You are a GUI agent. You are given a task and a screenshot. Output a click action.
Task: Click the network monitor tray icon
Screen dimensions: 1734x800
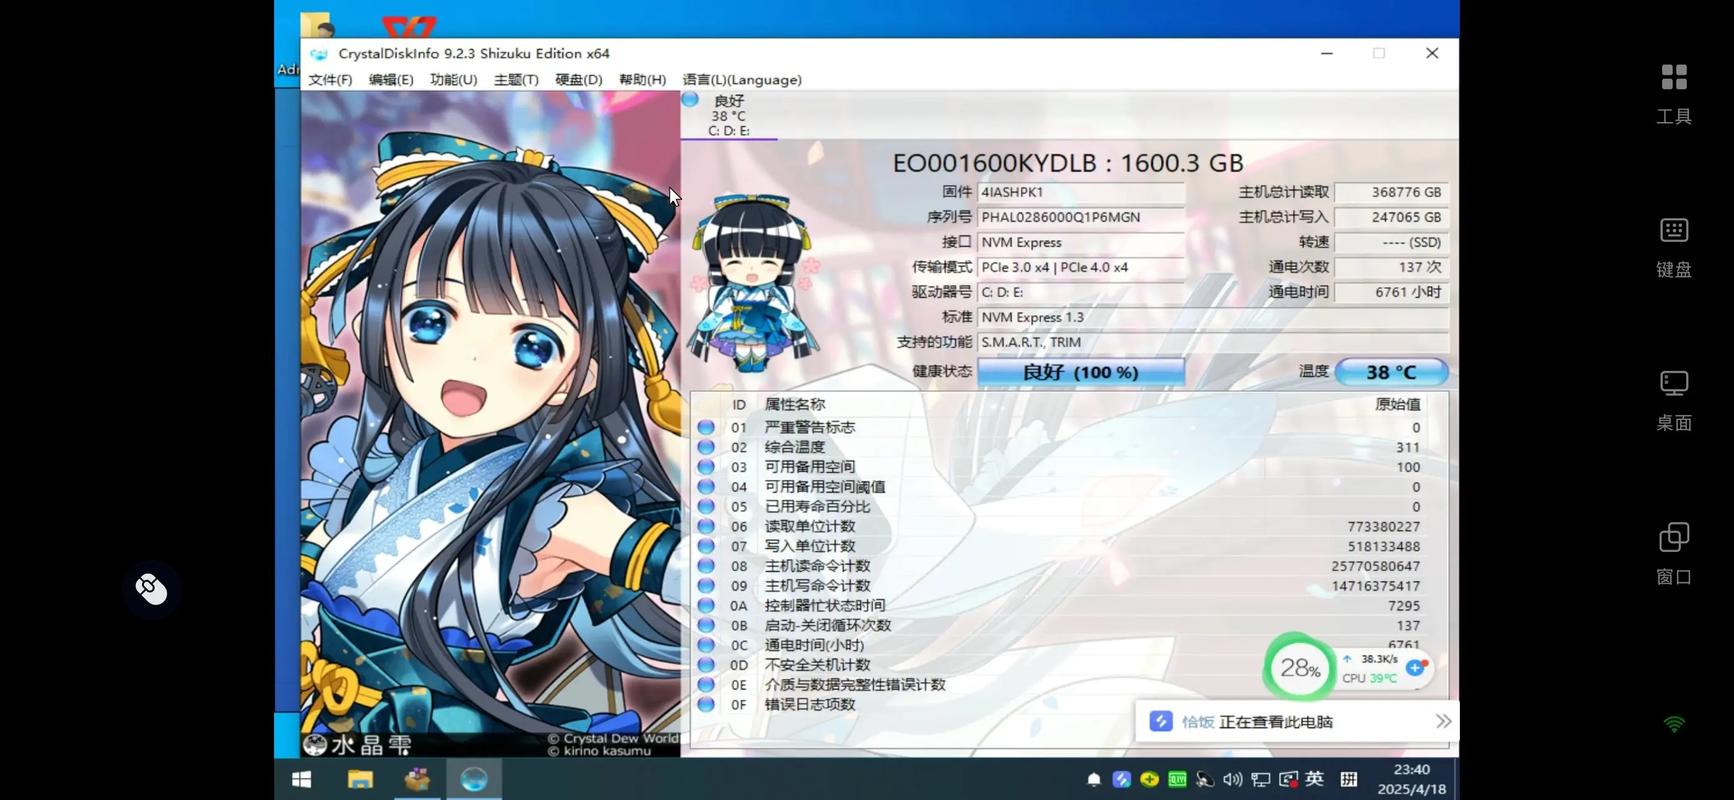click(x=1261, y=779)
